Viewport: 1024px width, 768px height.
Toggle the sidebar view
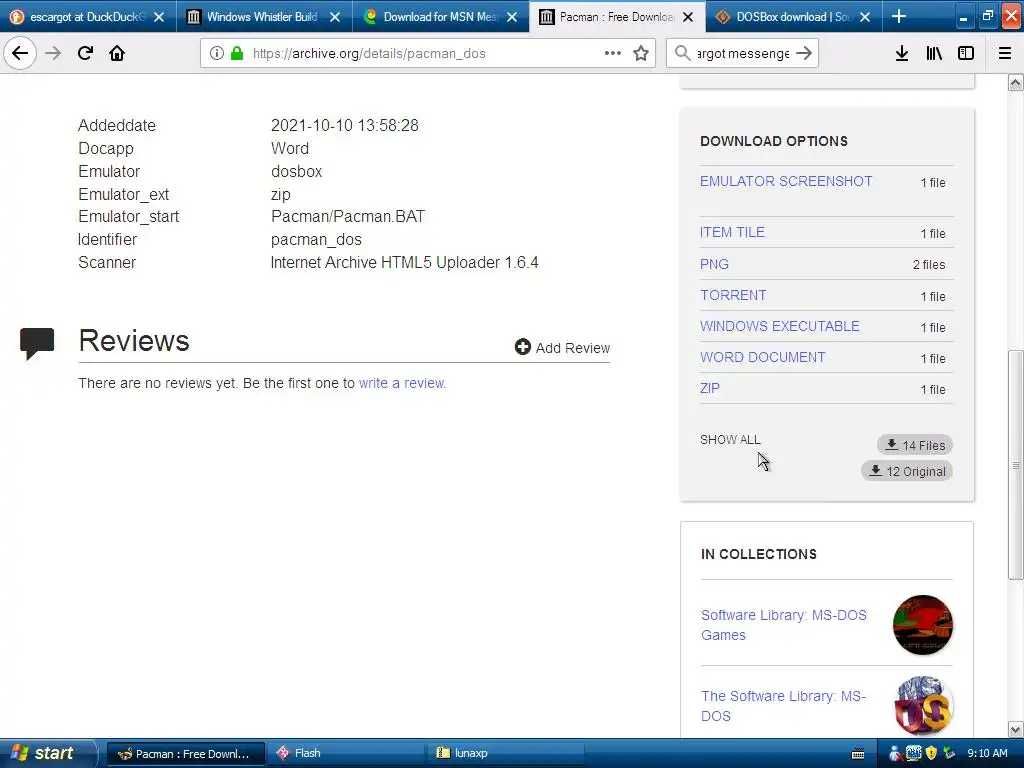tap(966, 53)
